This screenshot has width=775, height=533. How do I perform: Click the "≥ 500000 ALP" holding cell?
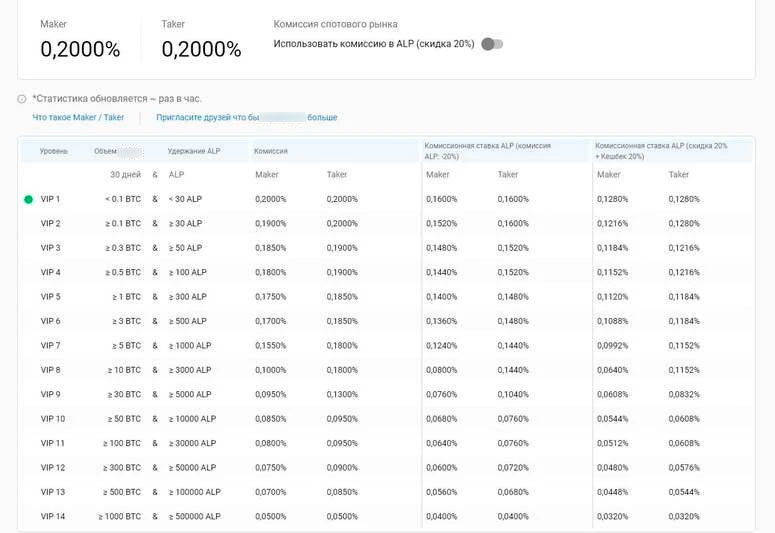194,516
